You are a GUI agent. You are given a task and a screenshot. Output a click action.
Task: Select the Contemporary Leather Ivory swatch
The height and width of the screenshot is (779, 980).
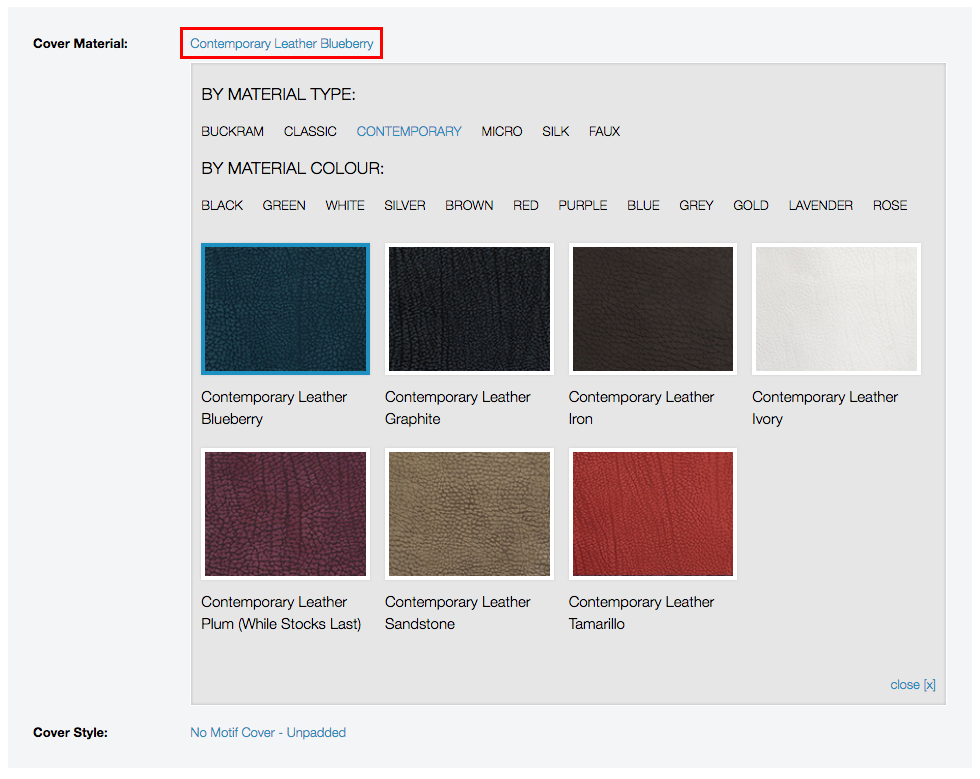(836, 309)
